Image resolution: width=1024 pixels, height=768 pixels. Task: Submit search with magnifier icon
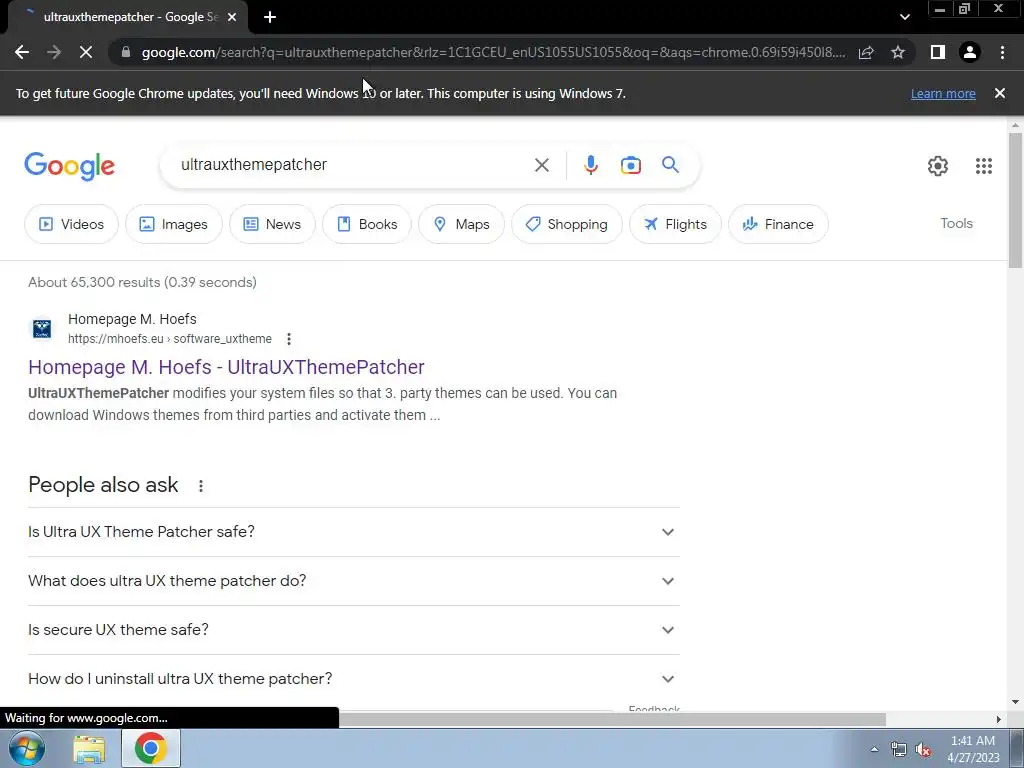pyautogui.click(x=670, y=165)
